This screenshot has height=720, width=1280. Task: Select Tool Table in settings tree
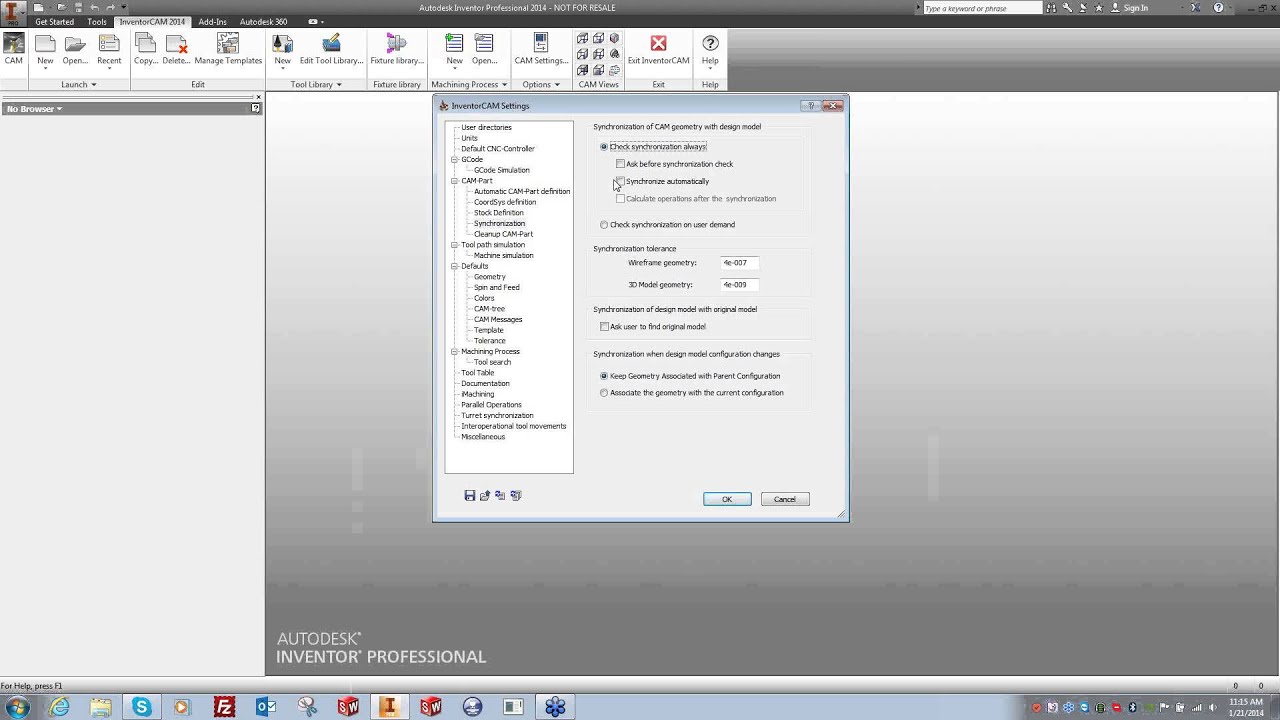pos(478,373)
